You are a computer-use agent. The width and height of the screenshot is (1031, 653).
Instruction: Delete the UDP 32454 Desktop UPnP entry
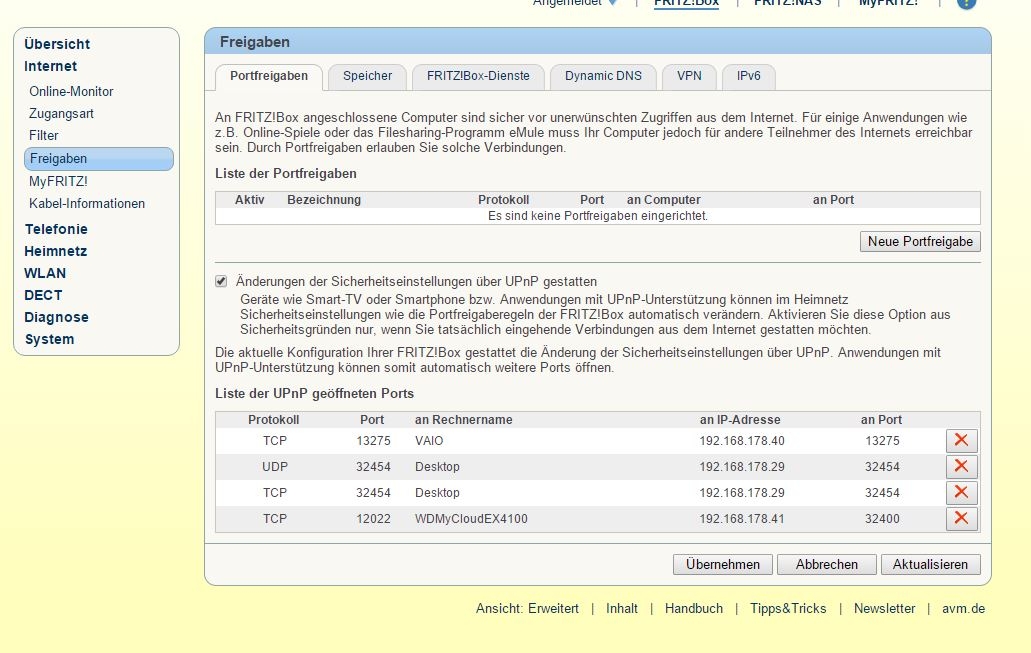coord(961,466)
